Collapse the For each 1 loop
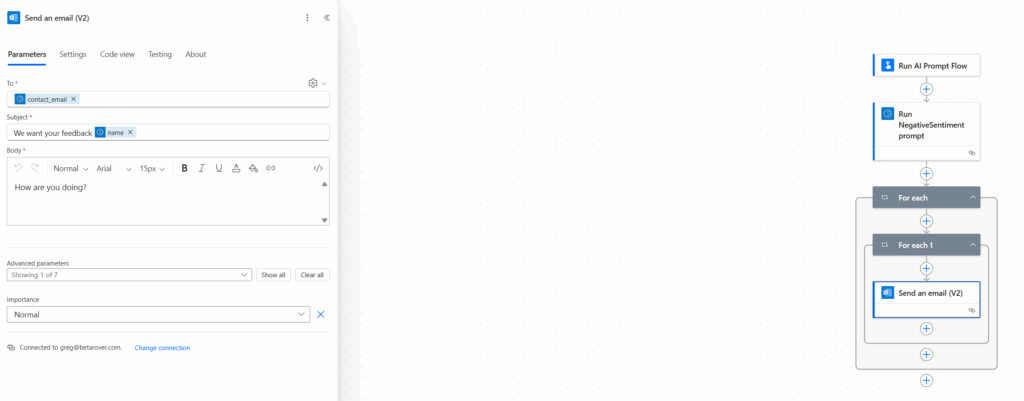 (972, 245)
